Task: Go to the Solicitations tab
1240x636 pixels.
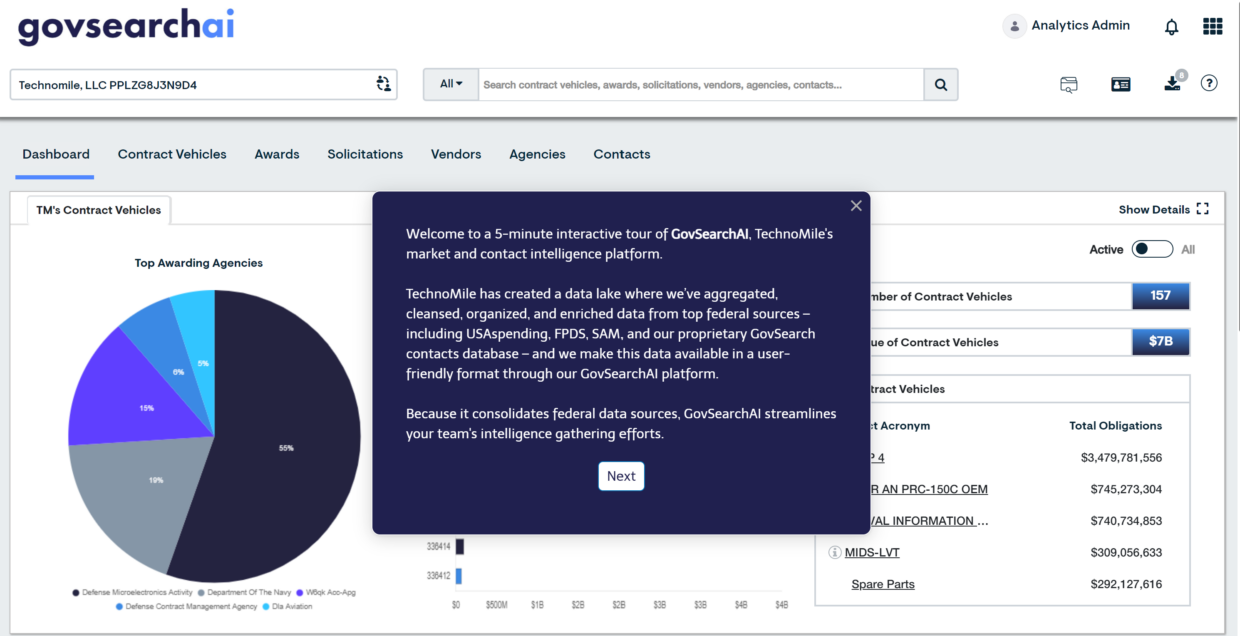Action: point(365,154)
